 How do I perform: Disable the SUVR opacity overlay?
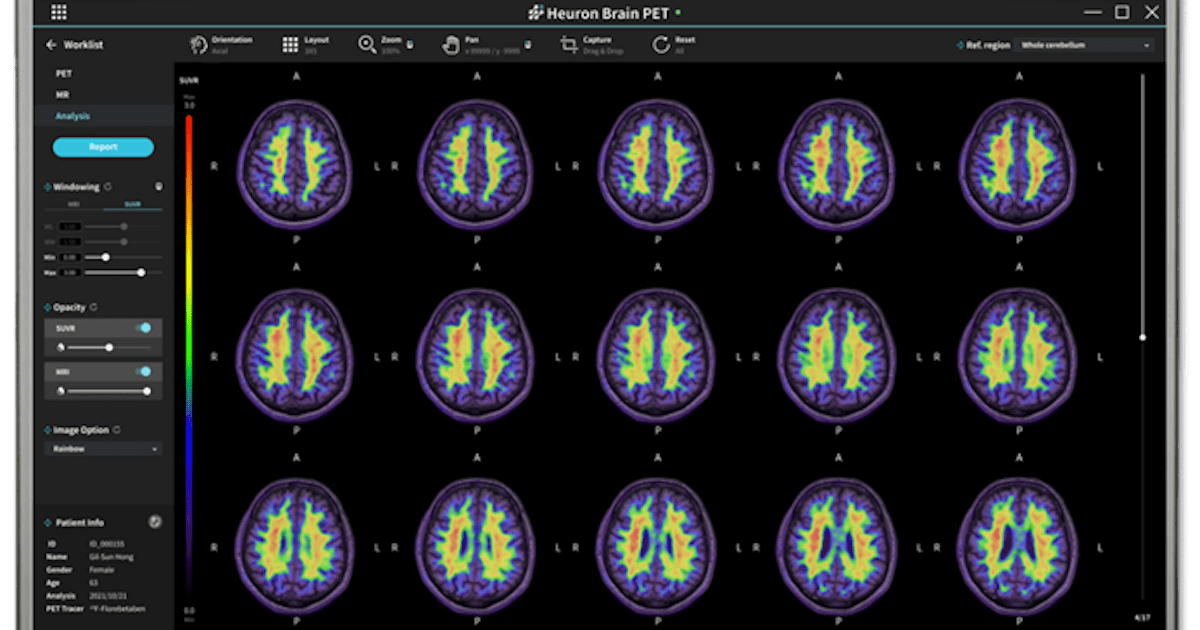(x=145, y=327)
